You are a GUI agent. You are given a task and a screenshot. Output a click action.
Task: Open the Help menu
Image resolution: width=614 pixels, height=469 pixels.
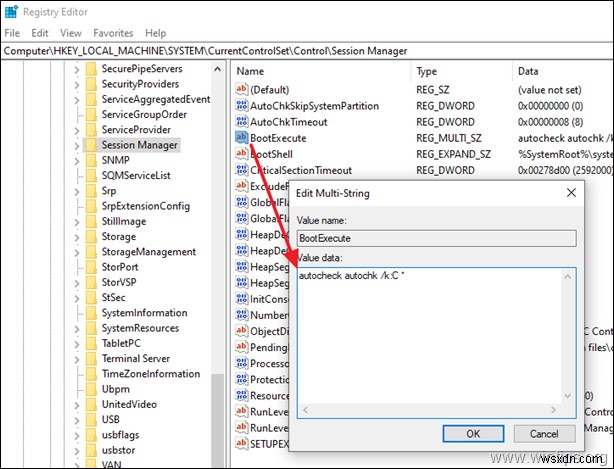[155, 33]
